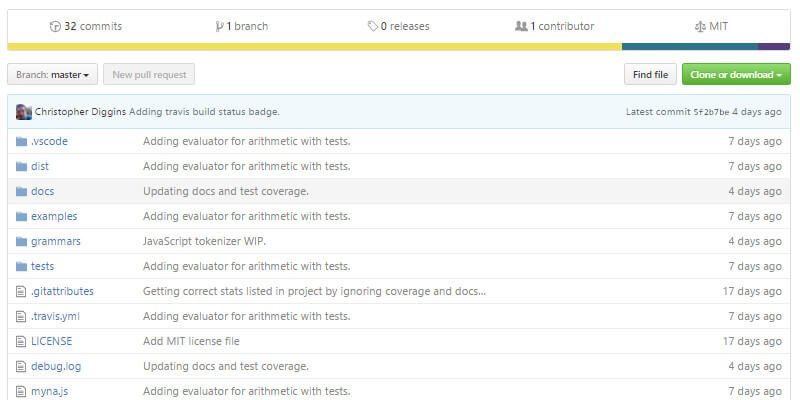Click the releases tag icon

(373, 26)
